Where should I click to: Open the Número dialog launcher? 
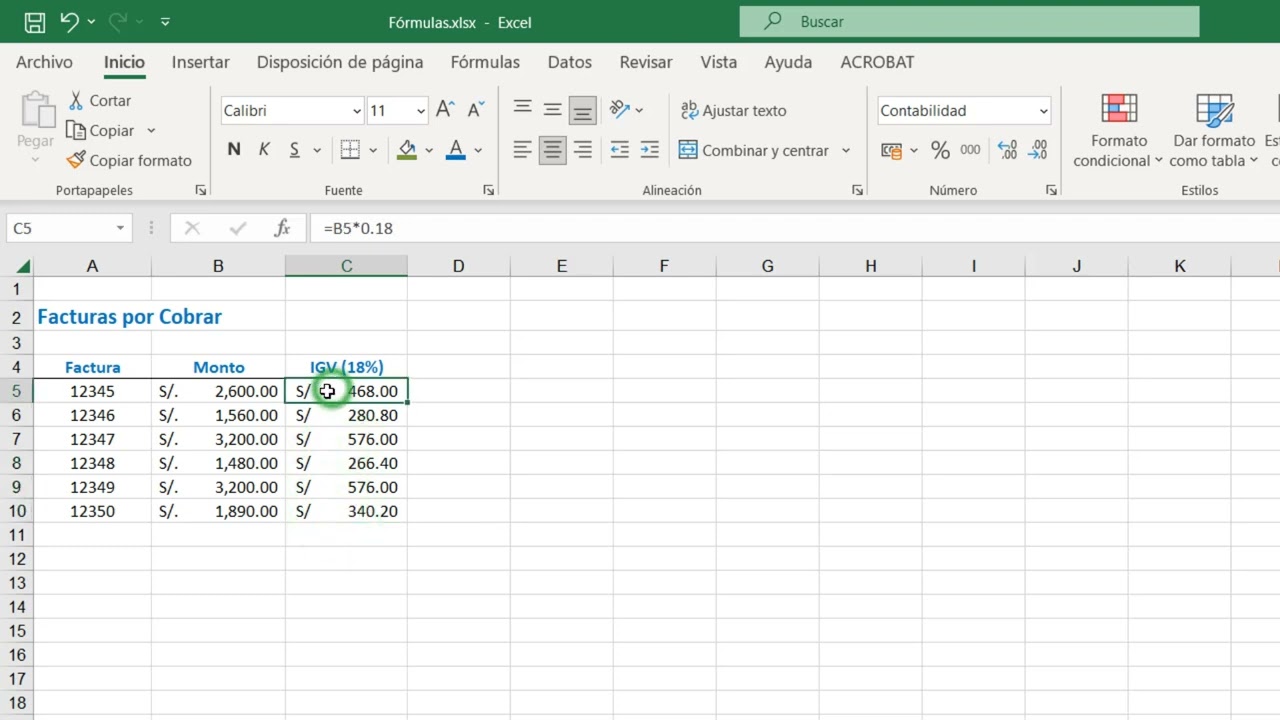coord(1051,190)
